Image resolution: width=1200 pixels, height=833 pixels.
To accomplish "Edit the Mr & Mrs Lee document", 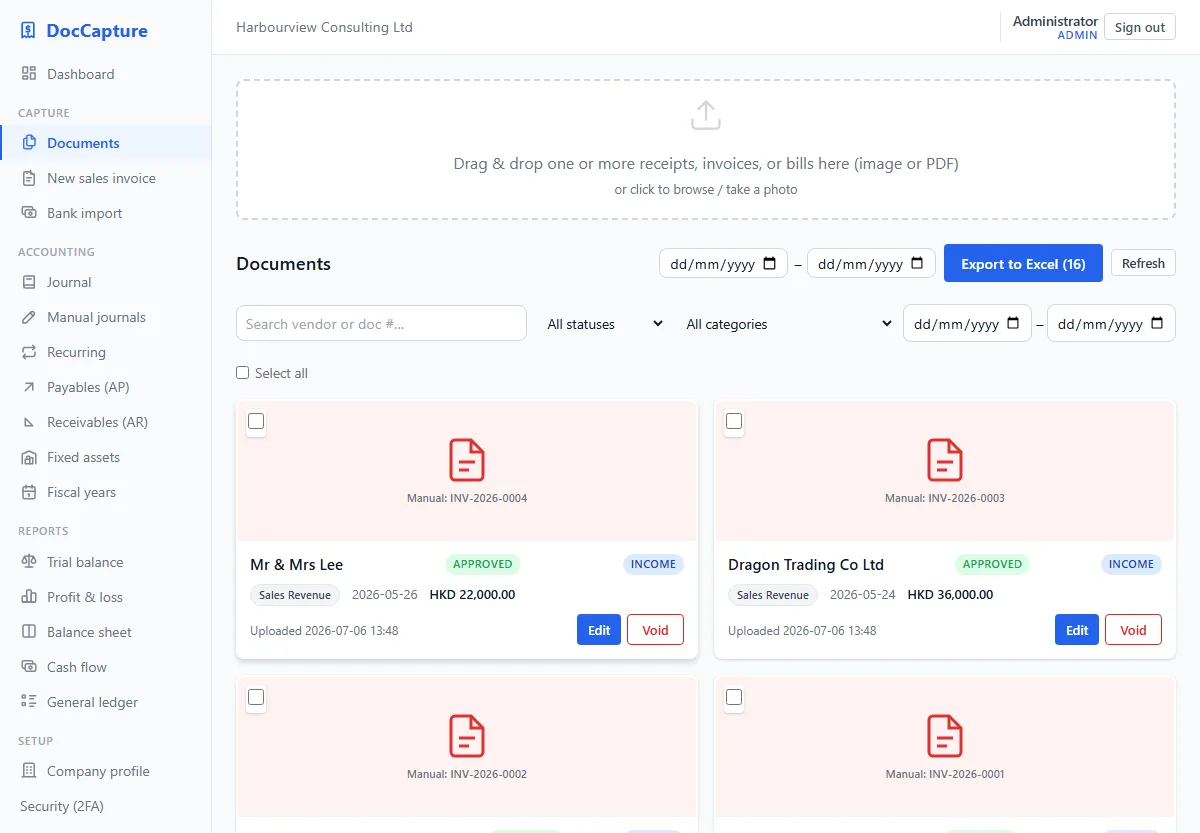I will click(x=599, y=630).
